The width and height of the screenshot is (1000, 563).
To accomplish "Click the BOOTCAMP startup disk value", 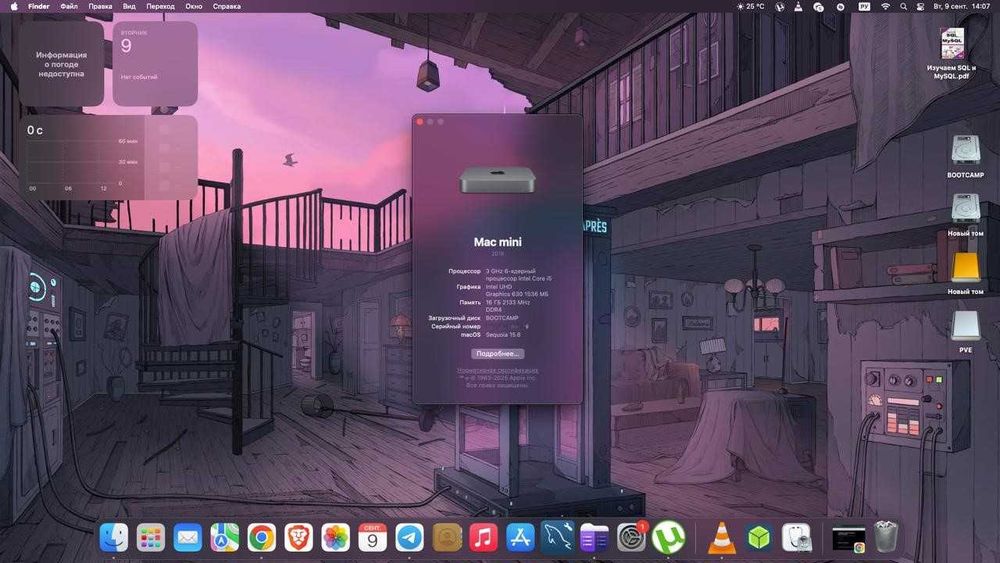I will [502, 318].
